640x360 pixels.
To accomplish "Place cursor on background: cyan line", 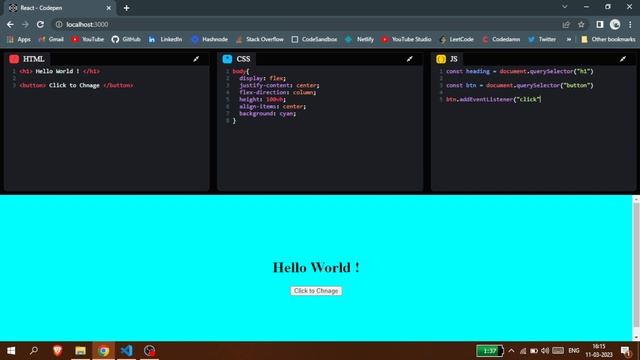I will 267,113.
